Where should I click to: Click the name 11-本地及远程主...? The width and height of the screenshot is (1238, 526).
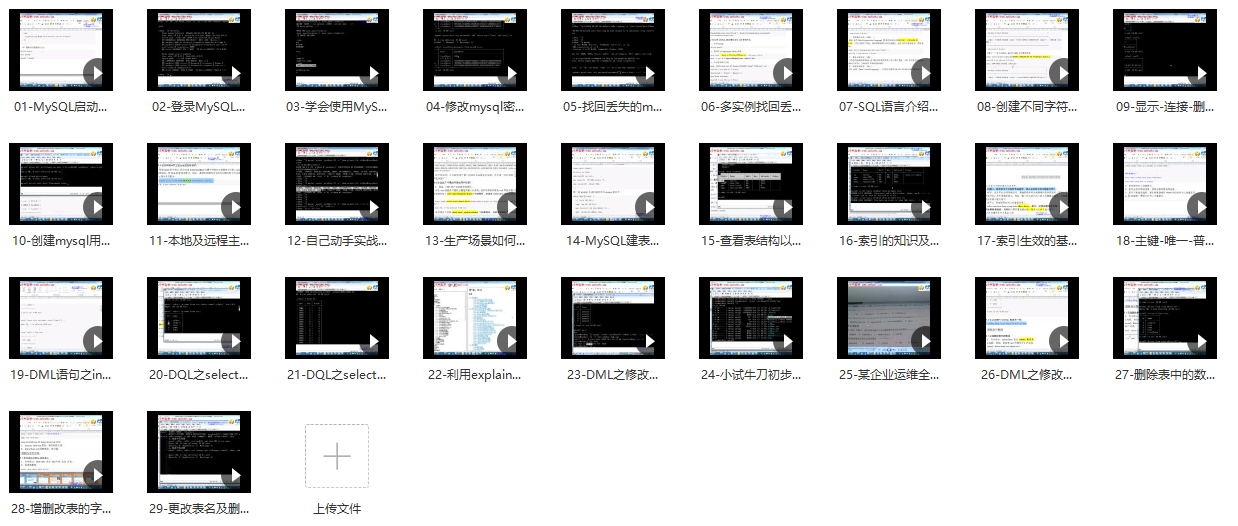[199, 240]
